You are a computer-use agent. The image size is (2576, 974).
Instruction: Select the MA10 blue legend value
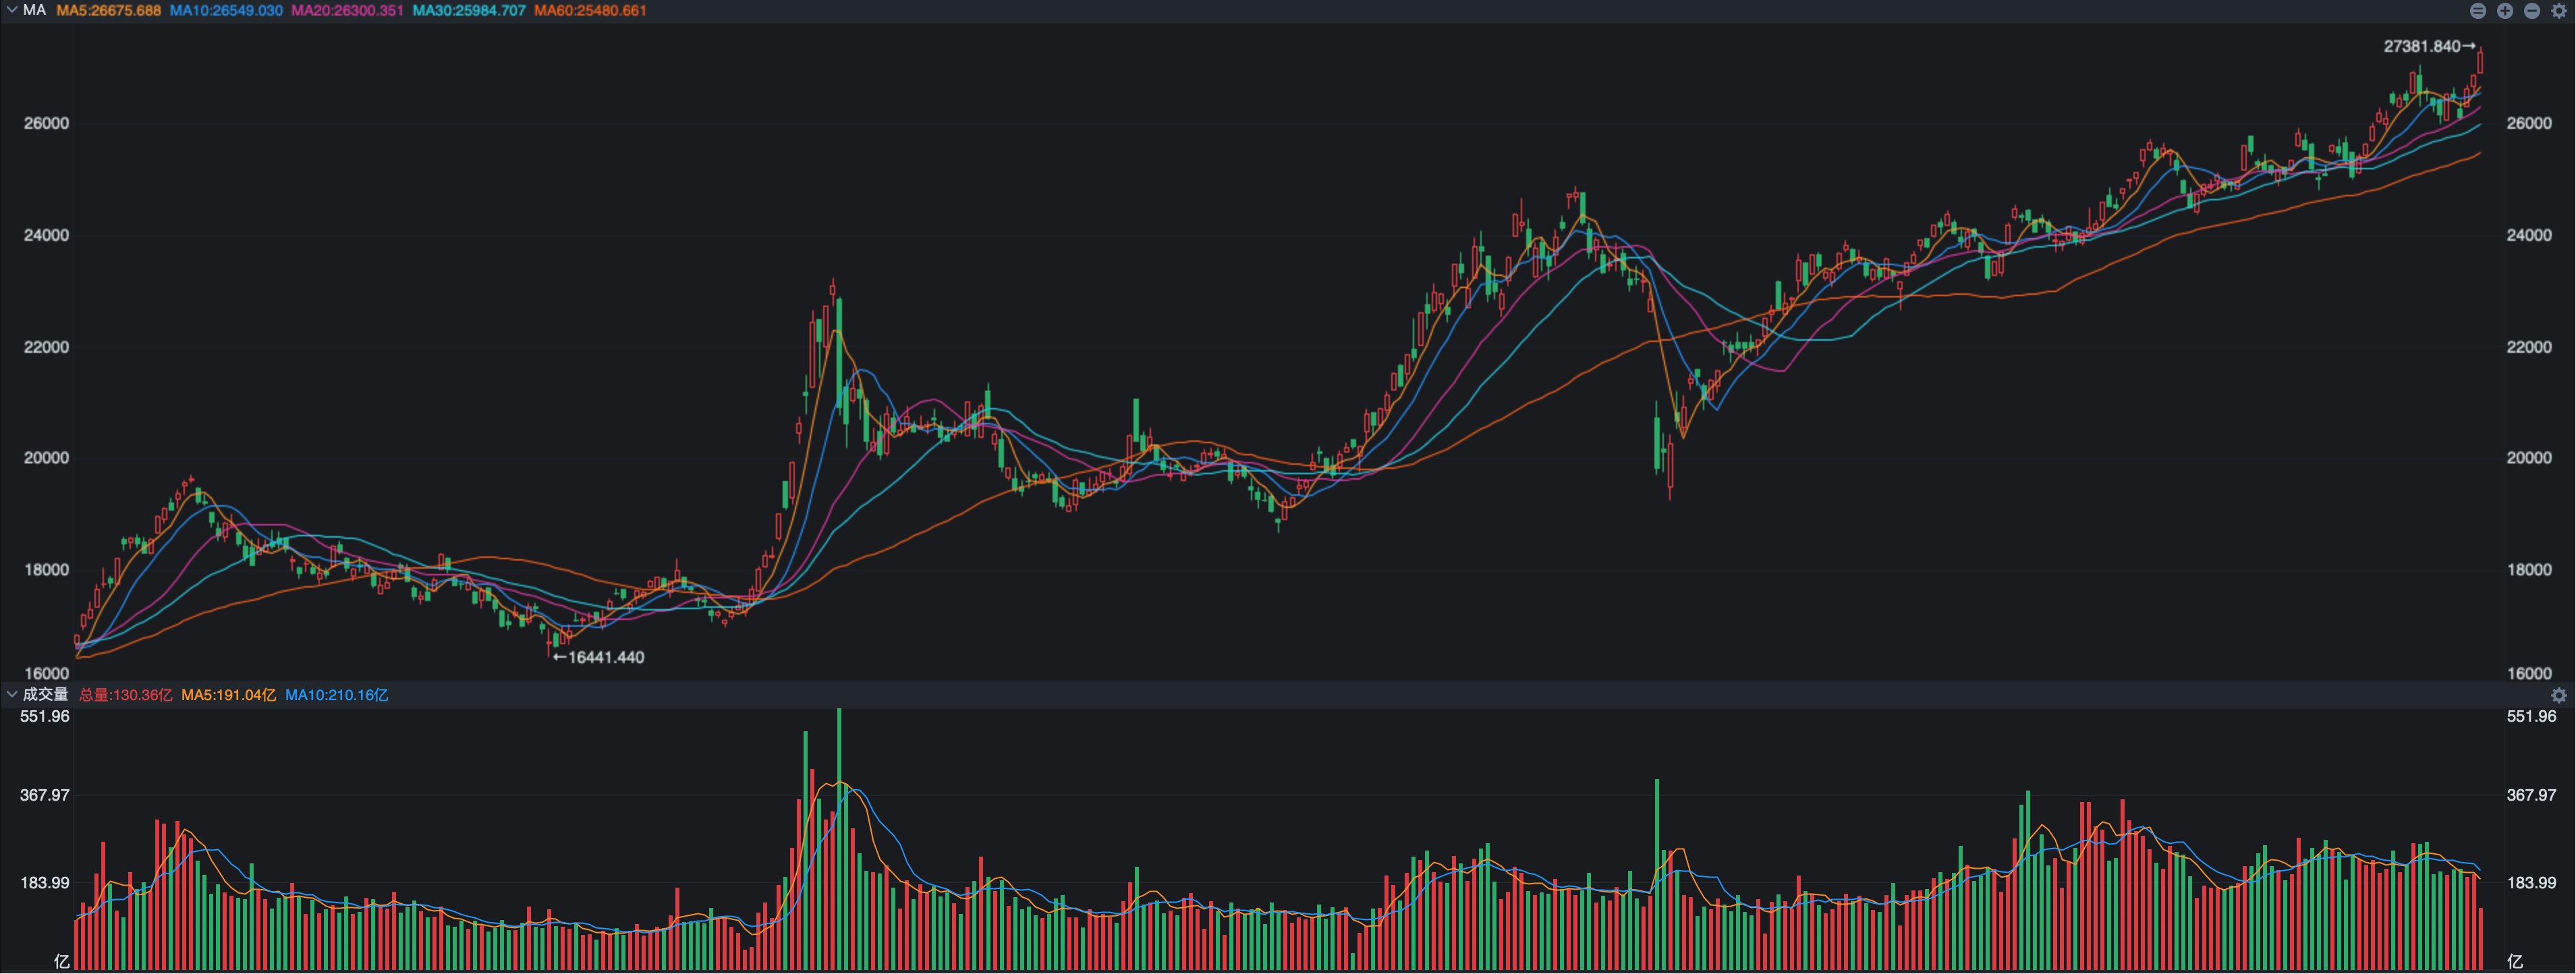pyautogui.click(x=226, y=11)
